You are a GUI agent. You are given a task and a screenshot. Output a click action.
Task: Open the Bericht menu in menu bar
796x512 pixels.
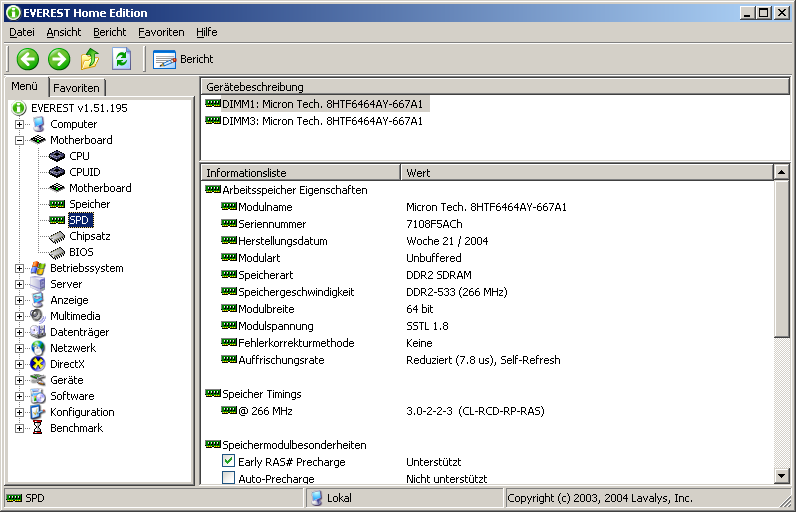(109, 32)
